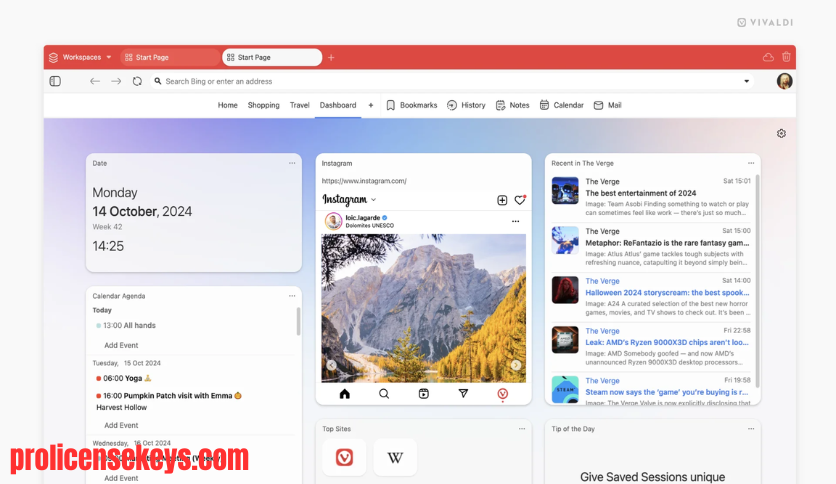This screenshot has height=484, width=836.
Task: Switch to the first Start Page tab
Action: pyautogui.click(x=170, y=57)
